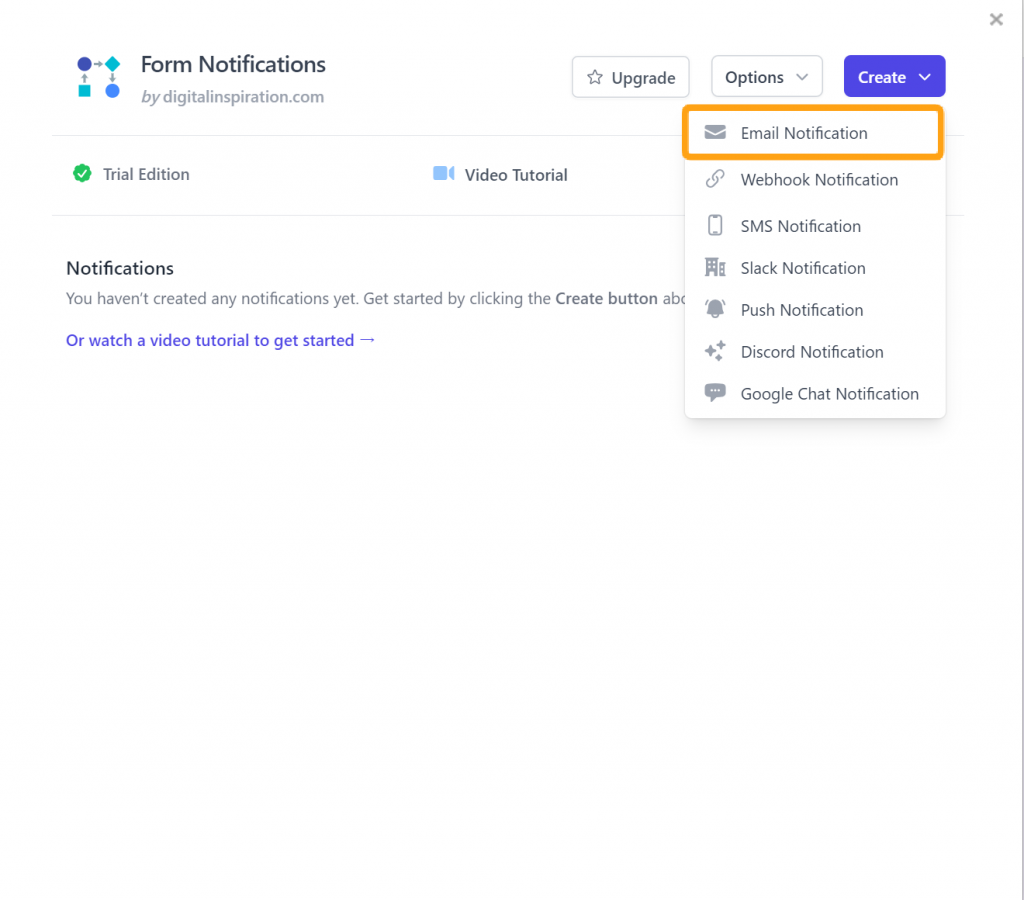Expand the Options dropdown
The image size is (1024, 900).
[x=766, y=77]
